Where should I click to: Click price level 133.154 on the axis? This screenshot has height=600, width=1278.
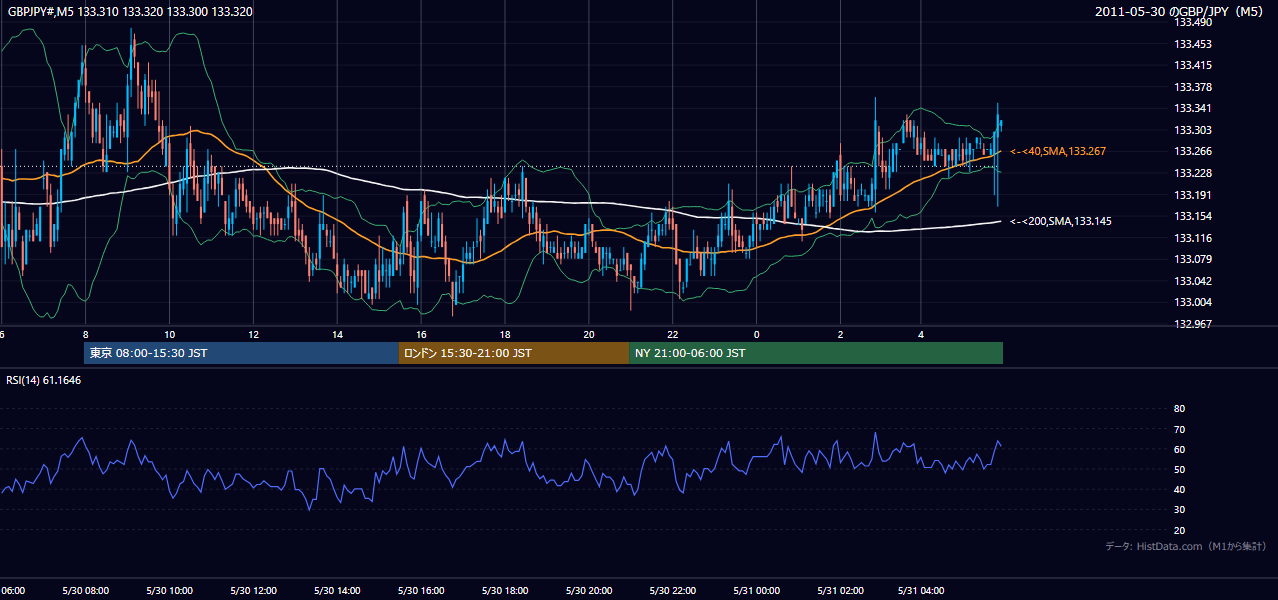click(x=1193, y=216)
